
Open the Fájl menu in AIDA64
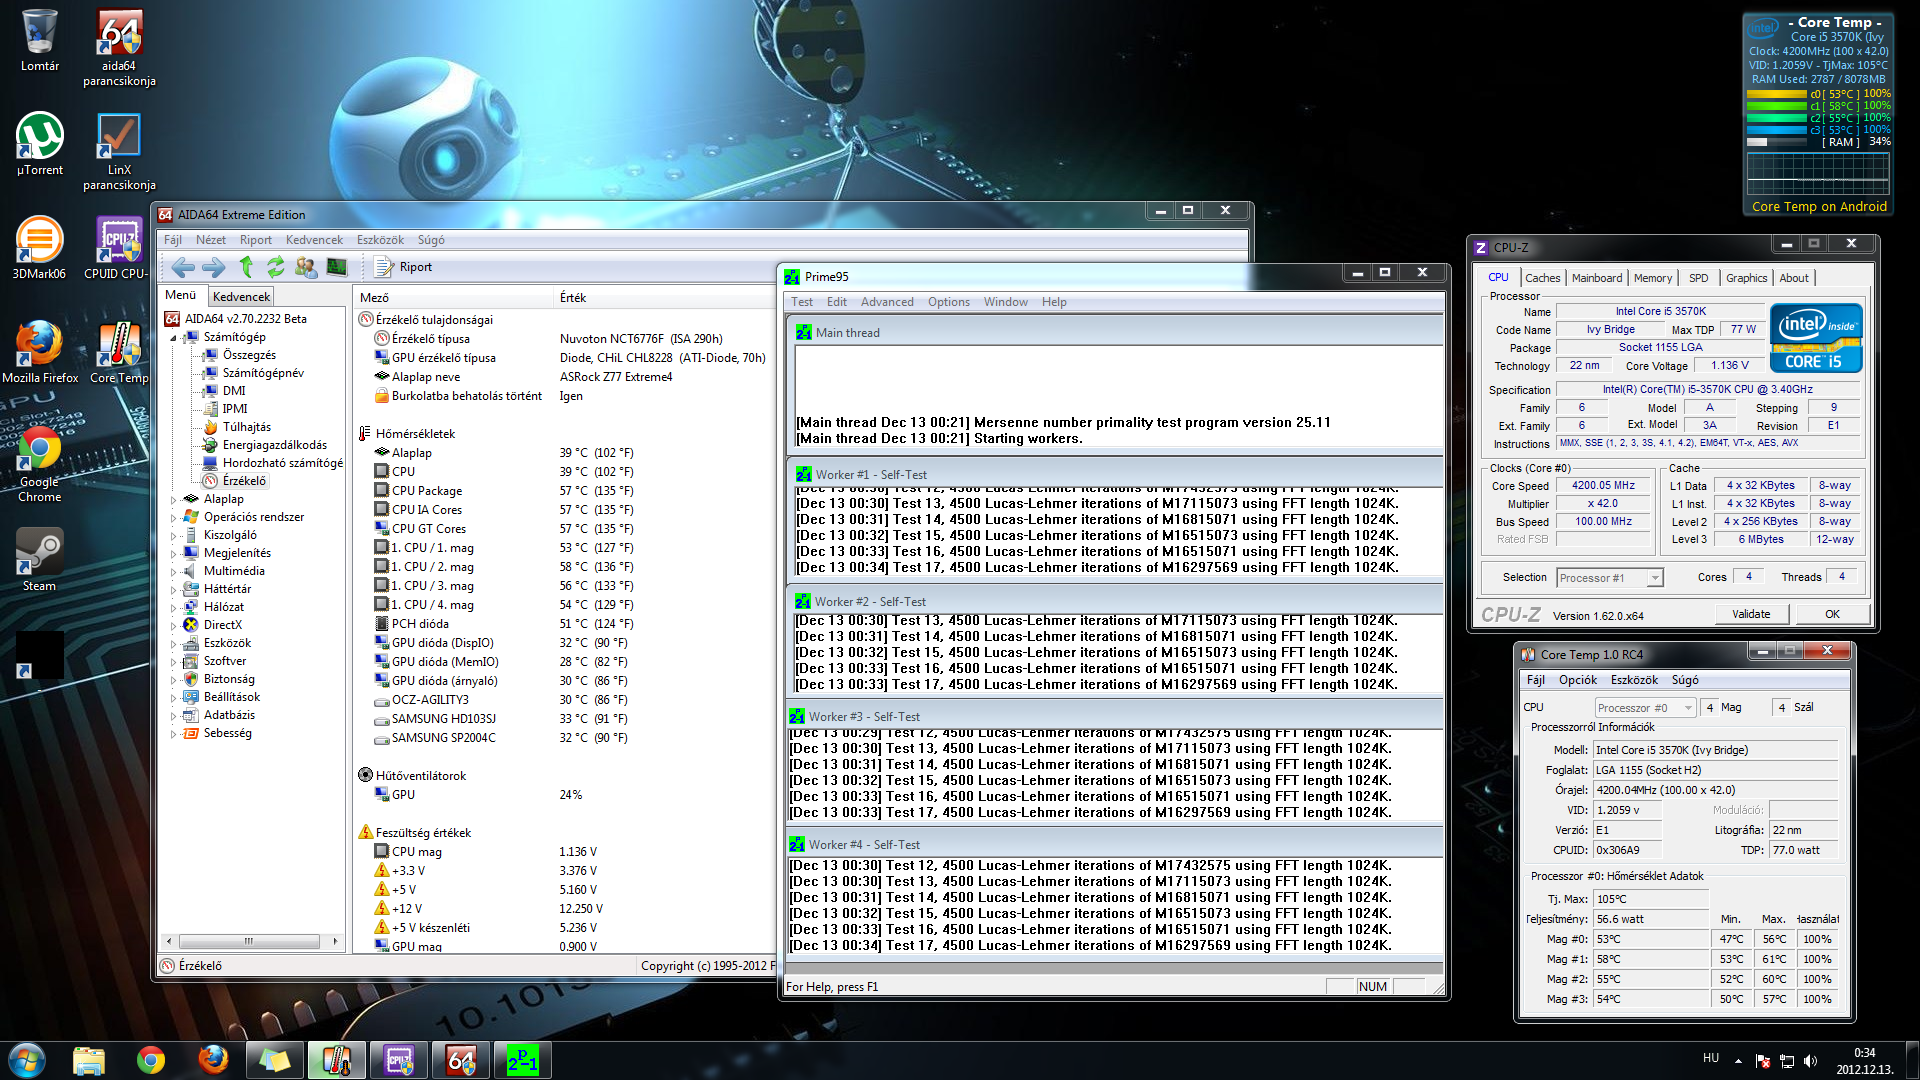tap(173, 240)
